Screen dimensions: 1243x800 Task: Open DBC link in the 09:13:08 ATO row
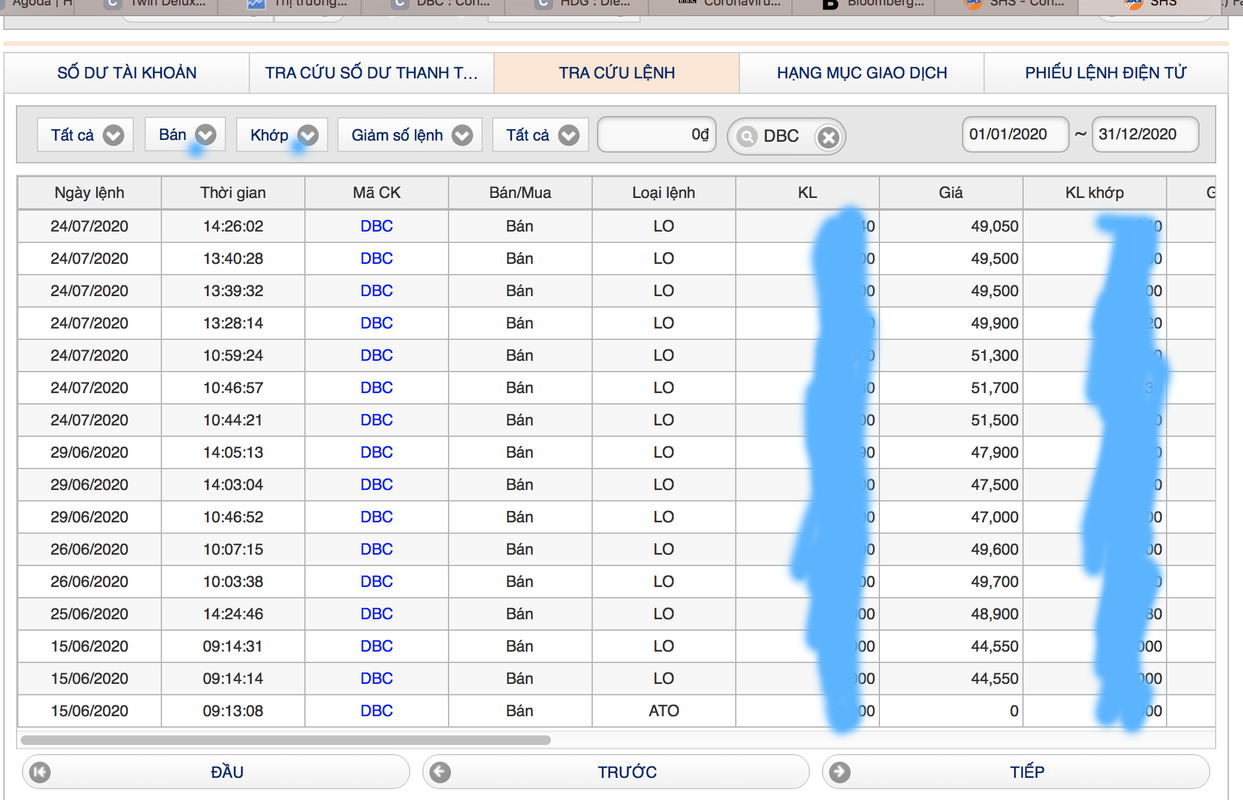pyautogui.click(x=377, y=711)
